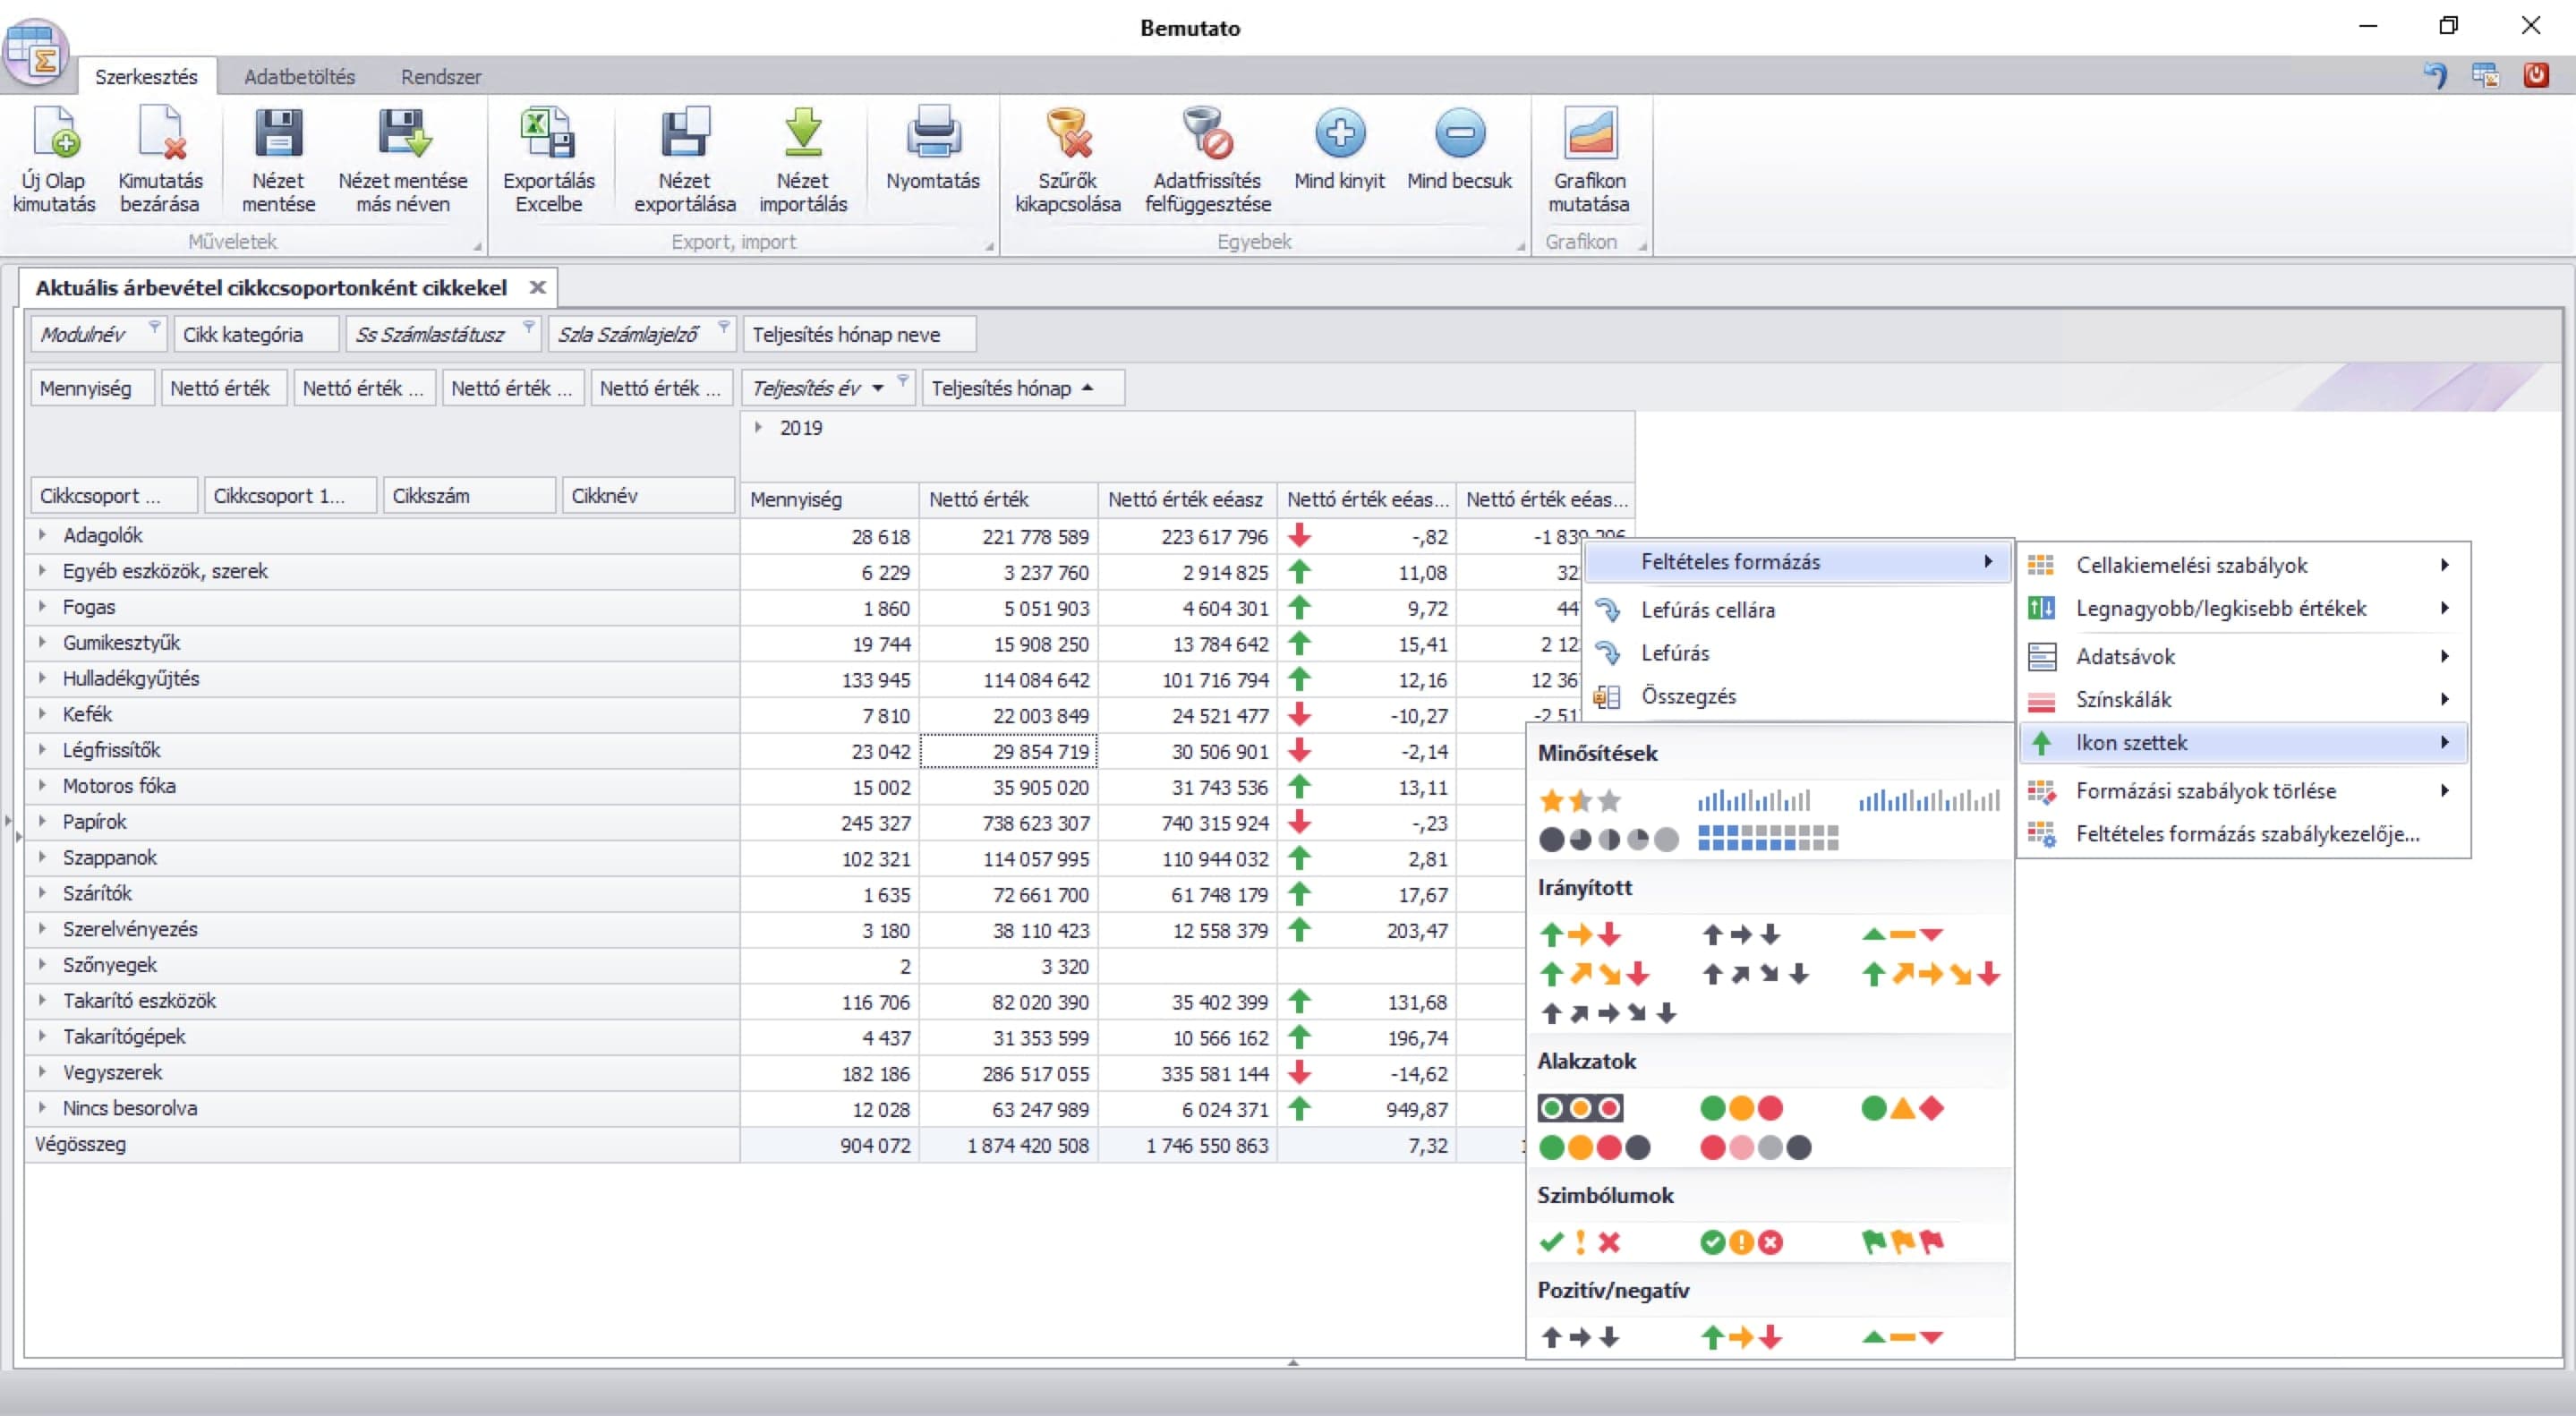Click the Cikk kategória field header
Screen dimensions: 2576x1416
pyautogui.click(x=256, y=334)
